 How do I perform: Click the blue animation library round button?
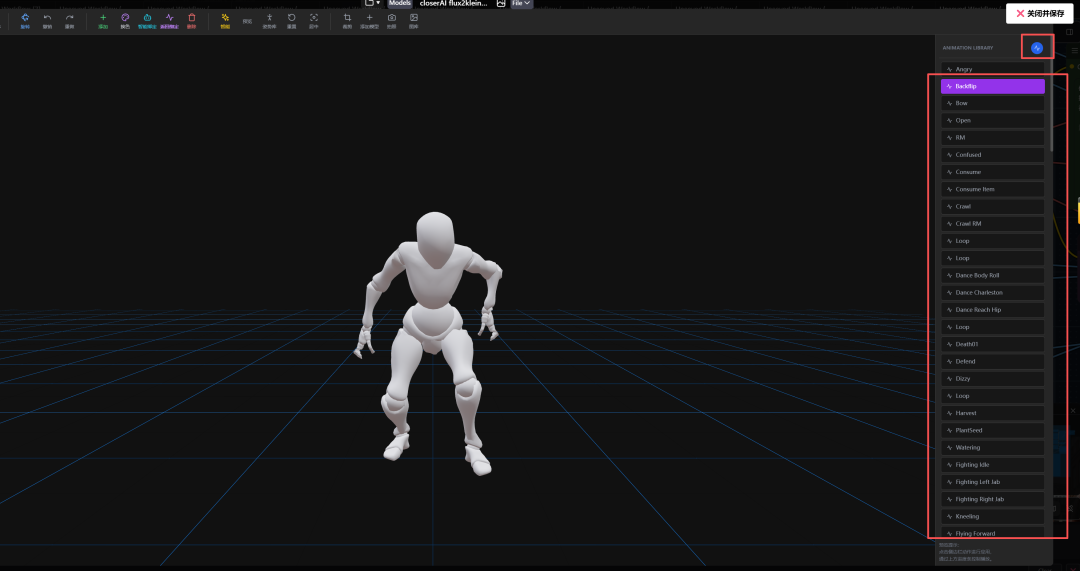point(1037,48)
